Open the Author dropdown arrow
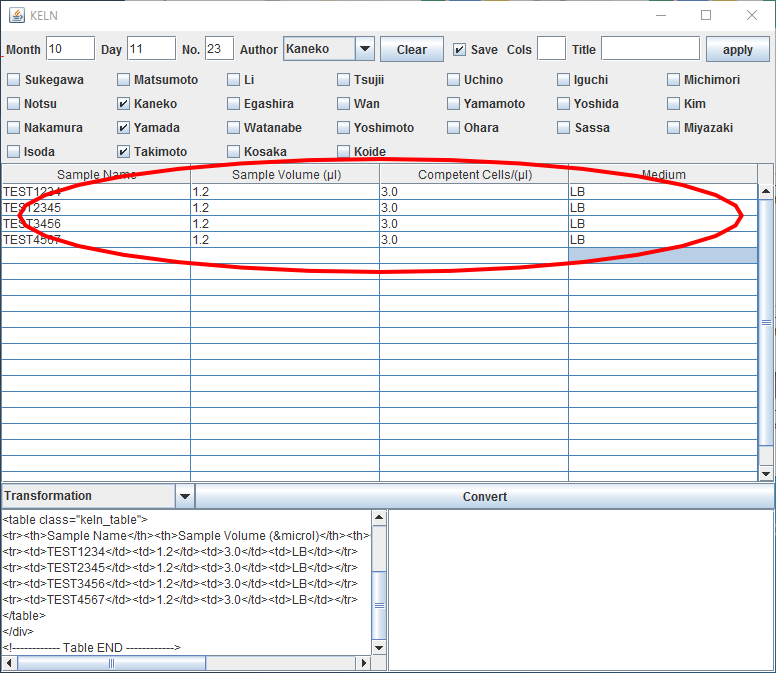 (x=365, y=49)
